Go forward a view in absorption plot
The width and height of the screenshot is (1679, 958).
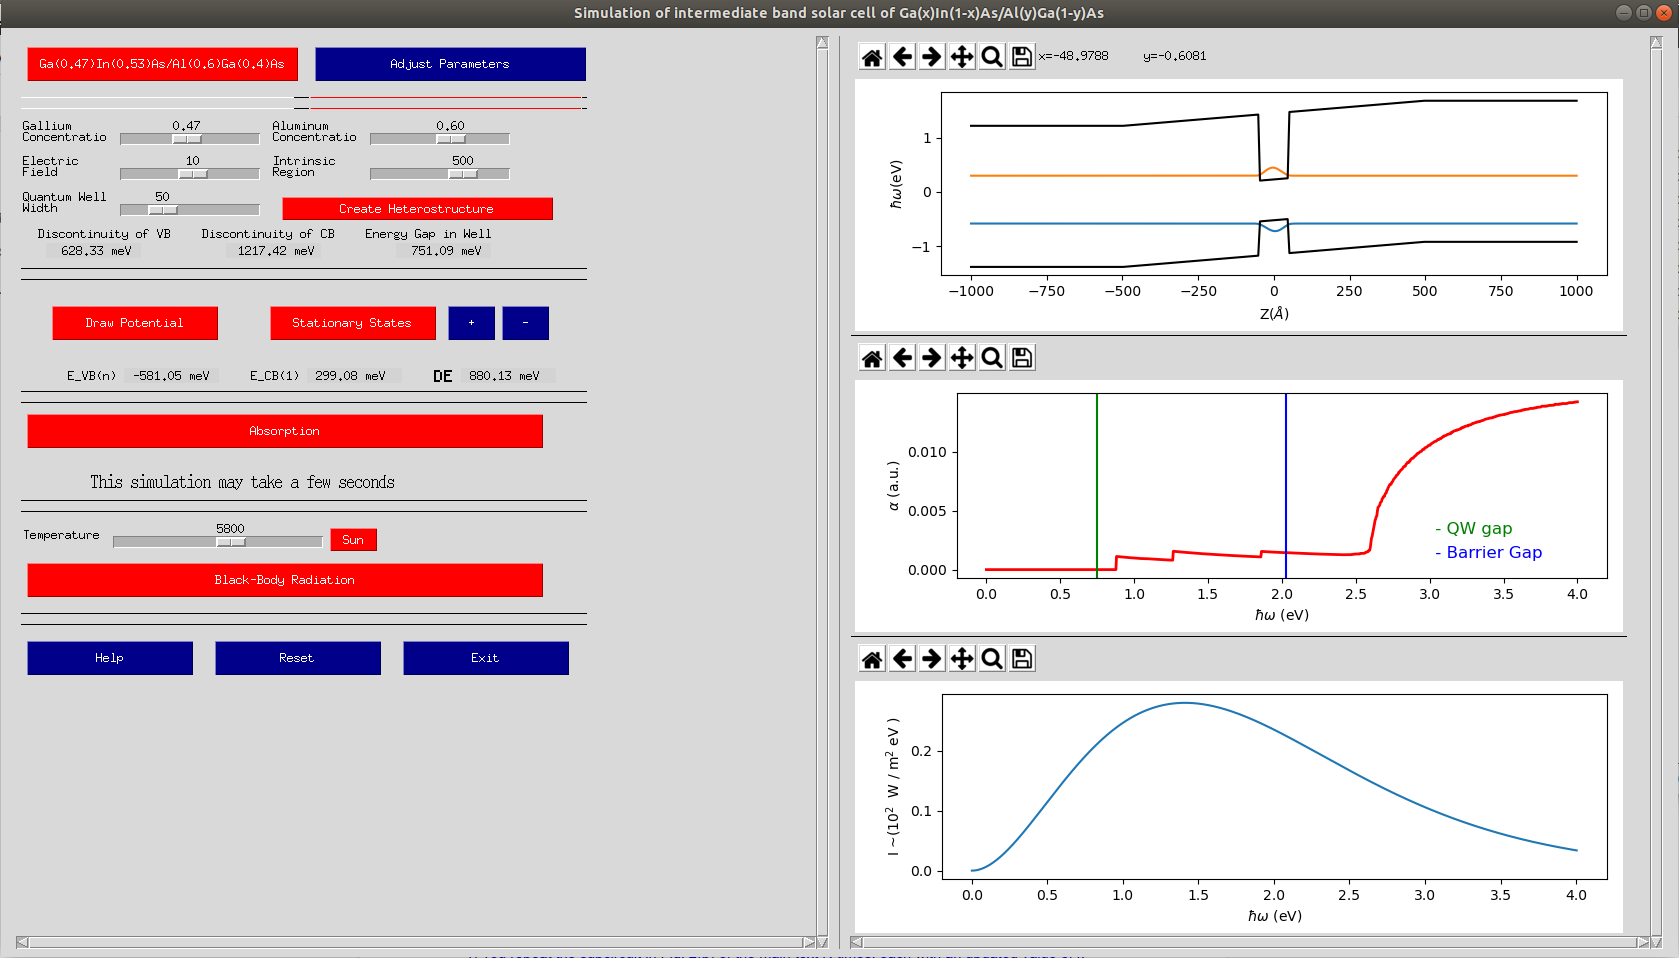pos(932,358)
